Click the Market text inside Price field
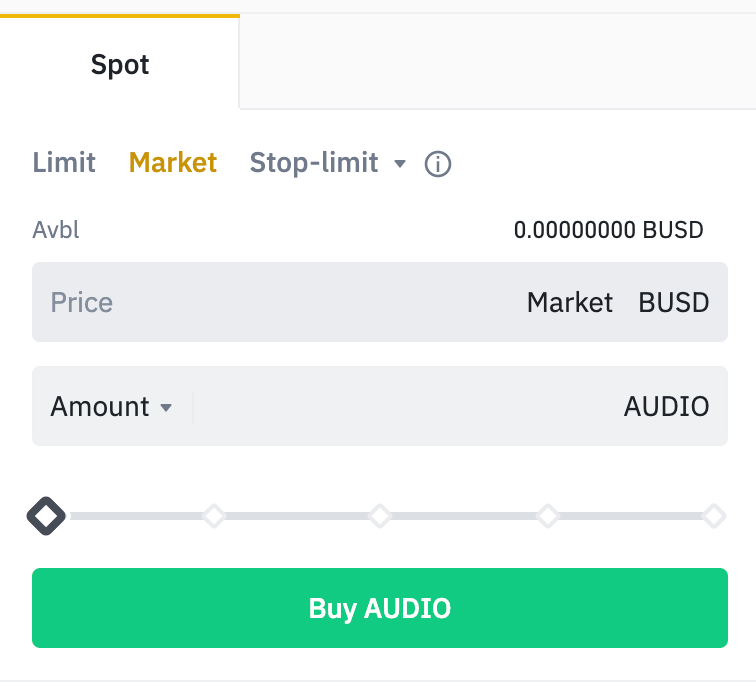756x682 pixels. pos(570,302)
